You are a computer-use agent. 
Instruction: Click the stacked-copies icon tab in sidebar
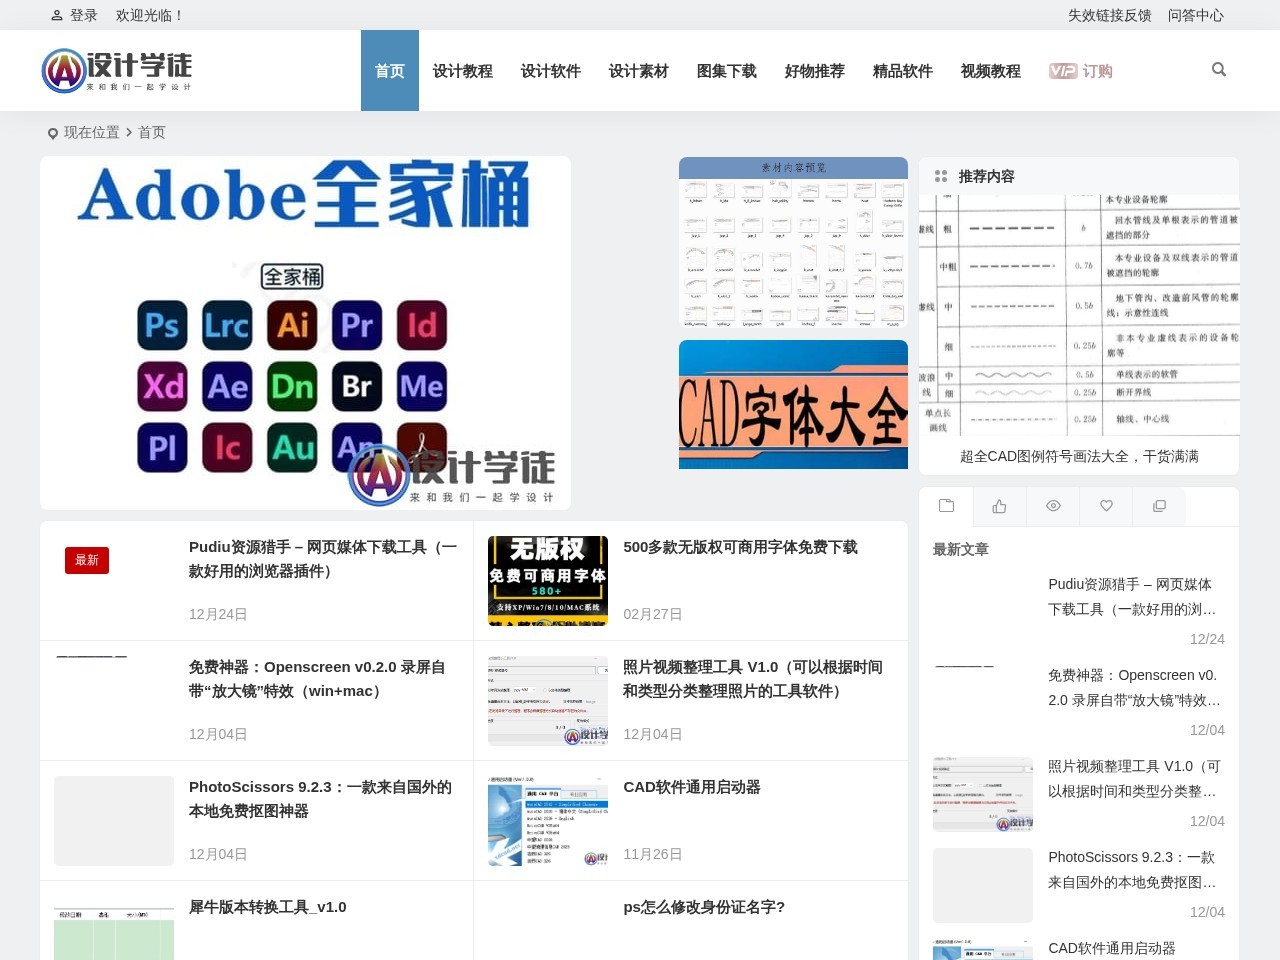(x=1158, y=506)
